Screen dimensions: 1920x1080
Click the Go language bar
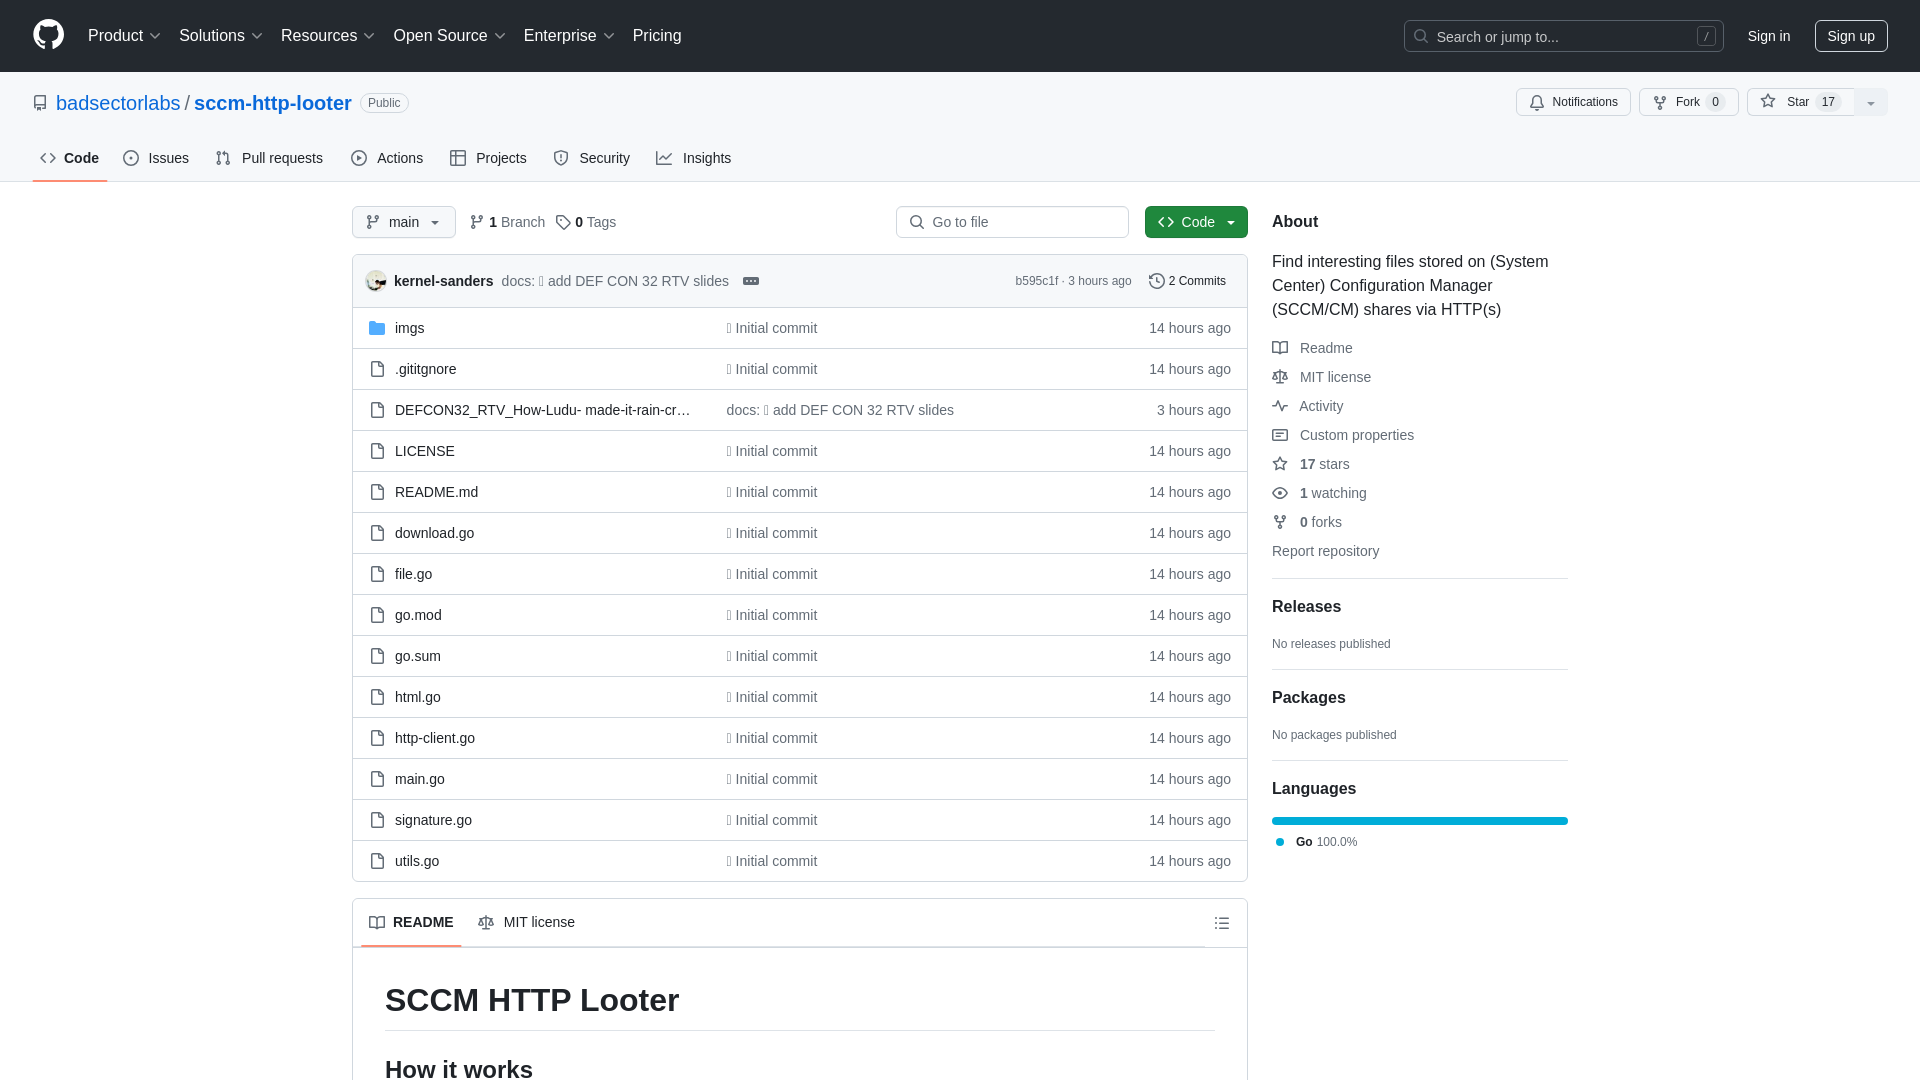[1420, 821]
